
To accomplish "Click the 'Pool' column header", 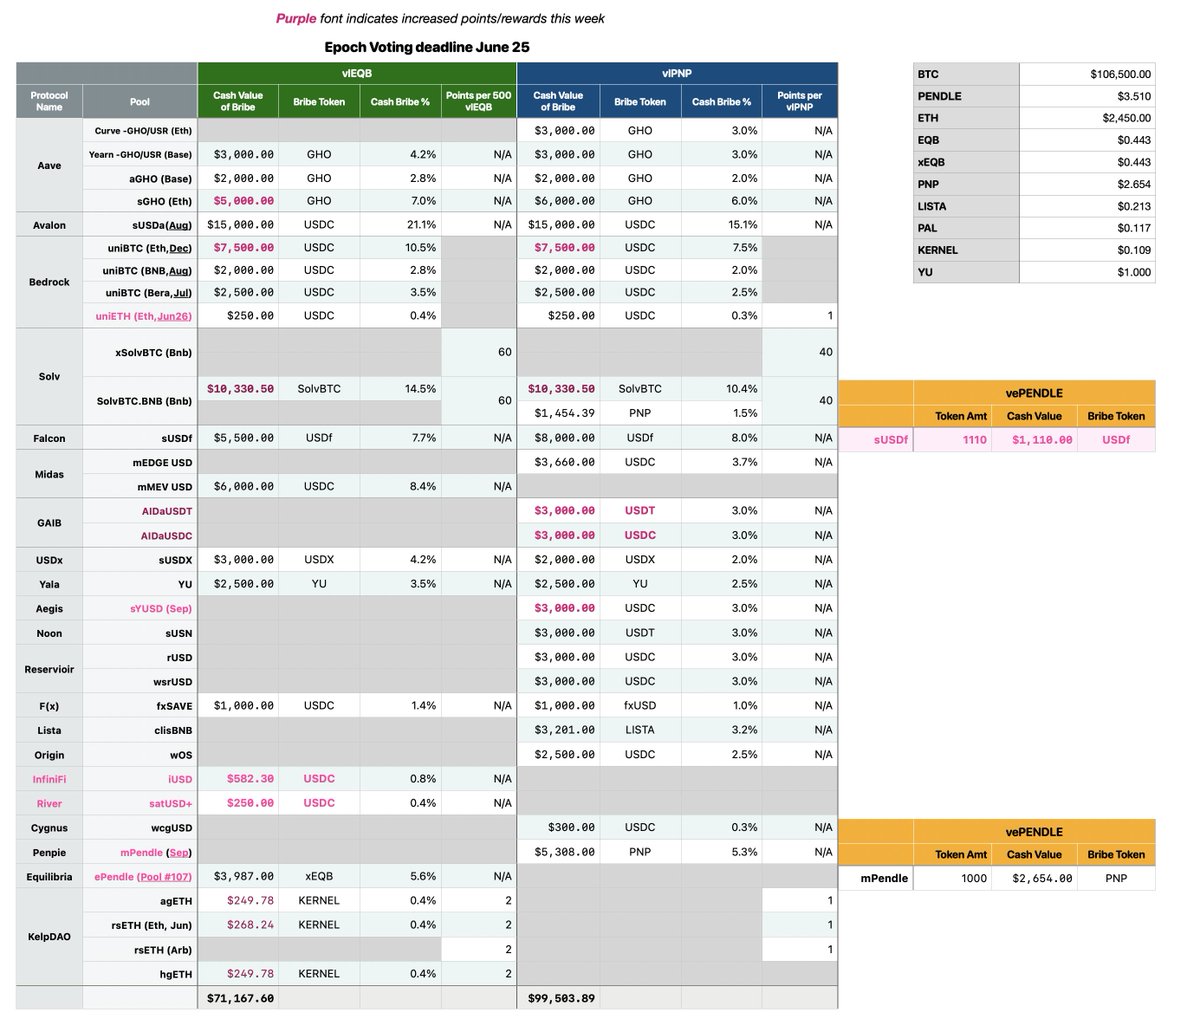I will click(140, 102).
